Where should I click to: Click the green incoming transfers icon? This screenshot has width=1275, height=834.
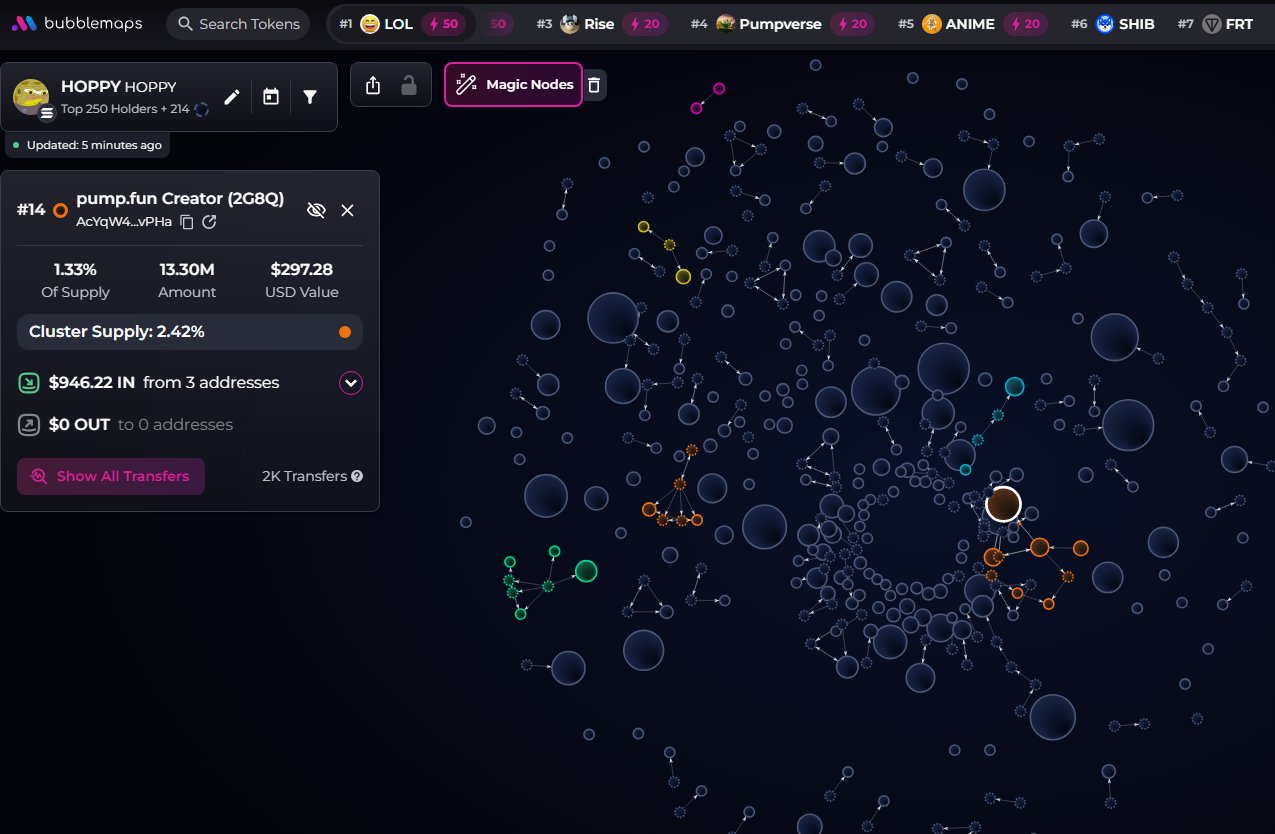pos(29,383)
